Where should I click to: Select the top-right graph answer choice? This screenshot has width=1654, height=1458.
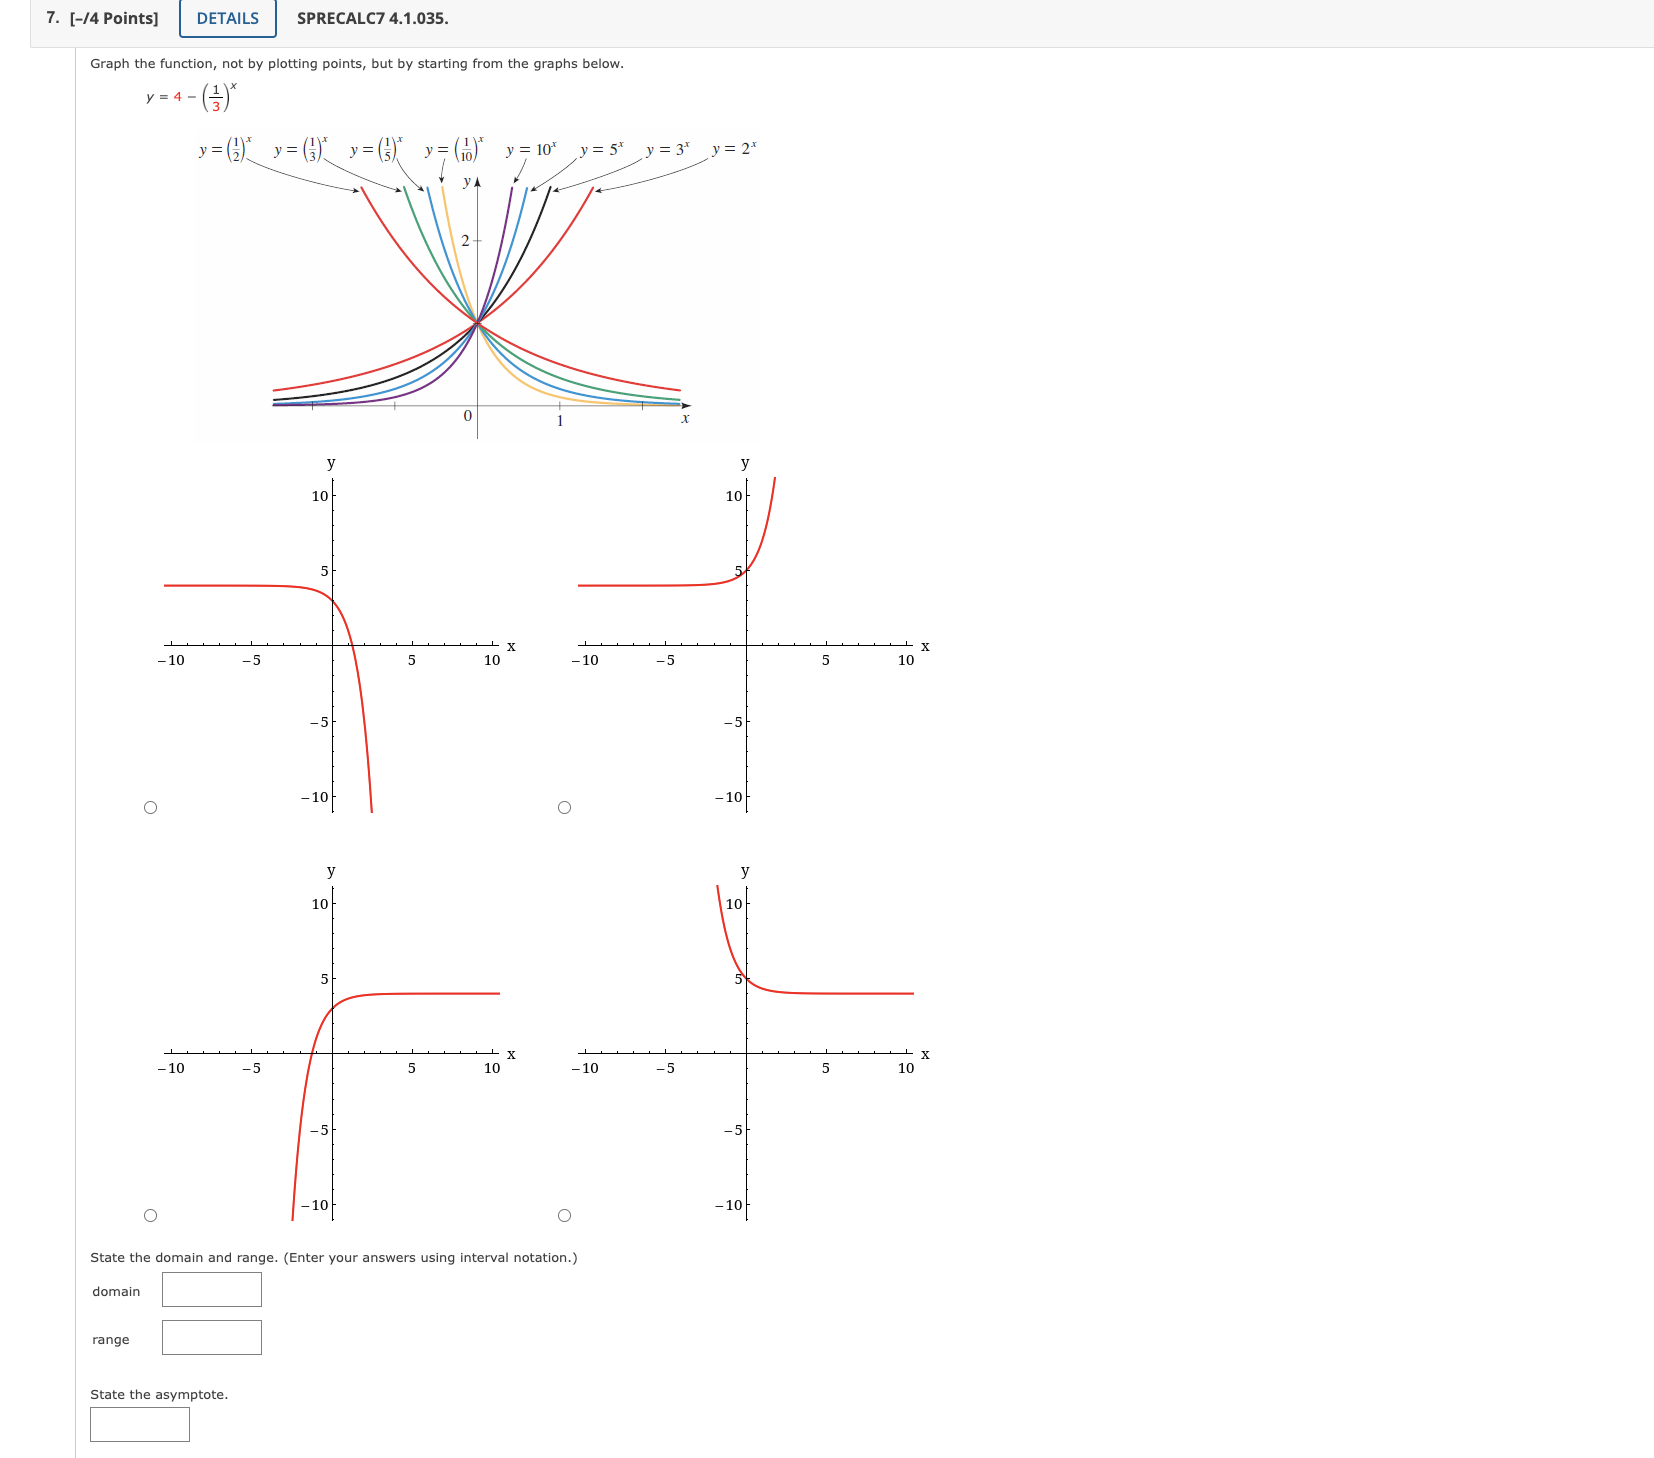point(565,807)
